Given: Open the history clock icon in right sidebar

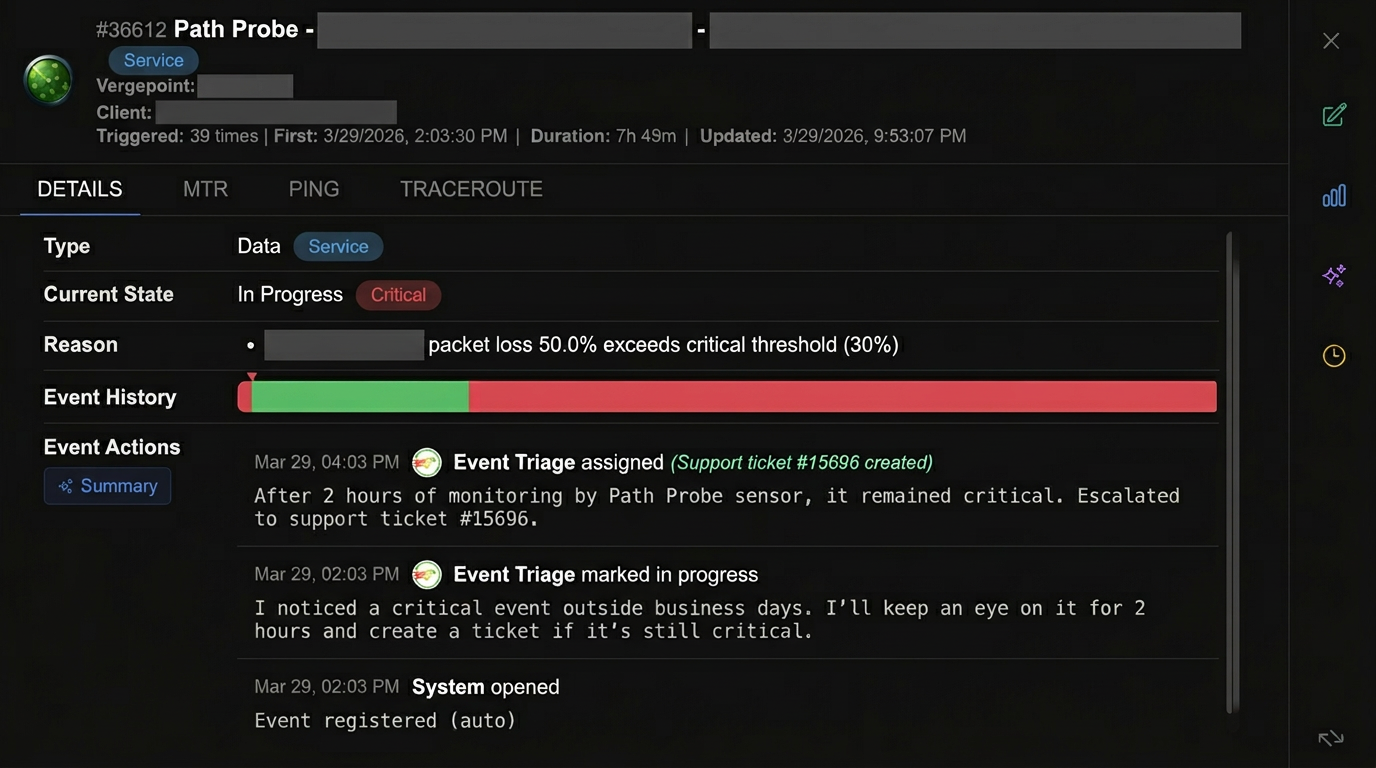Looking at the screenshot, I should pyautogui.click(x=1334, y=355).
